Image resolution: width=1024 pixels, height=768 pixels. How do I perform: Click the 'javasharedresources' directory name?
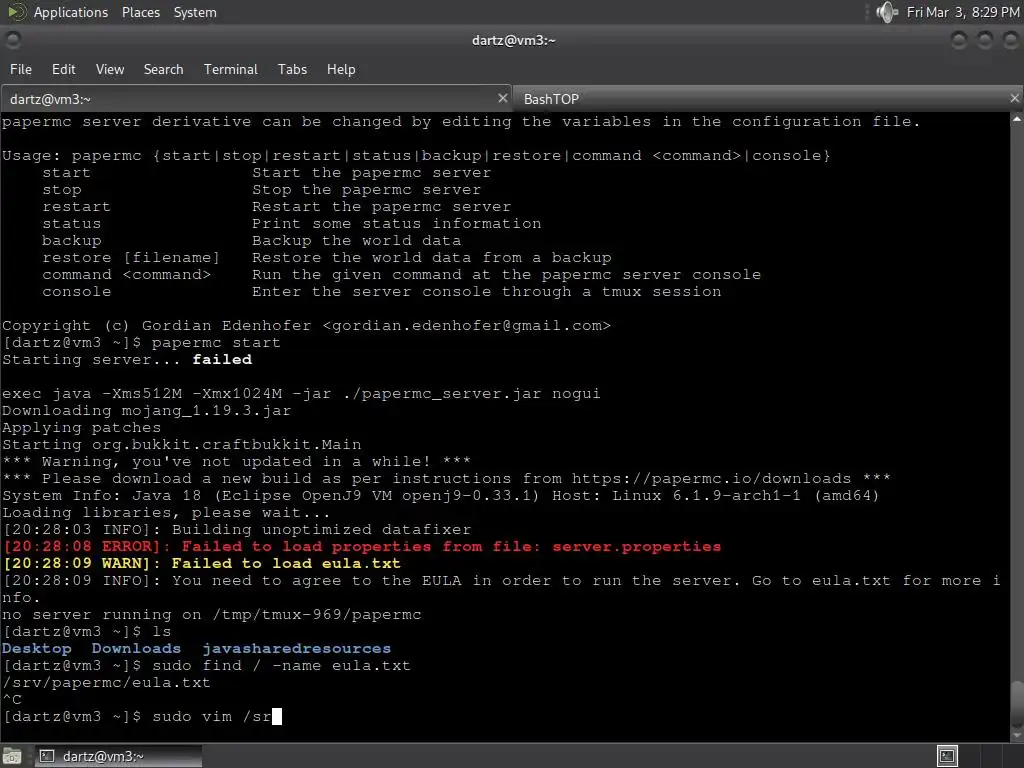(x=296, y=648)
